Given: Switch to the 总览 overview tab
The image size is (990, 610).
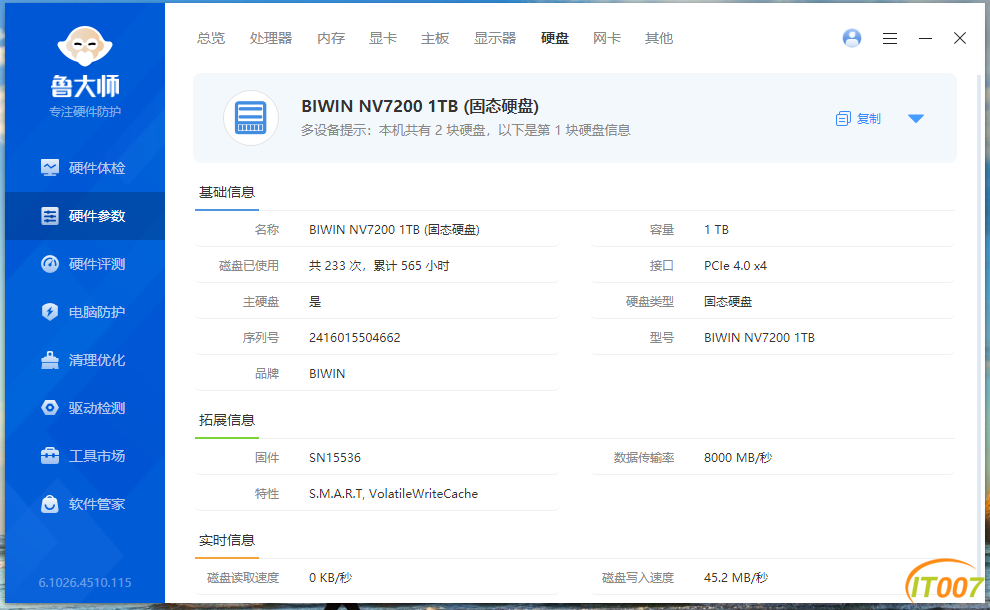Looking at the screenshot, I should 211,37.
